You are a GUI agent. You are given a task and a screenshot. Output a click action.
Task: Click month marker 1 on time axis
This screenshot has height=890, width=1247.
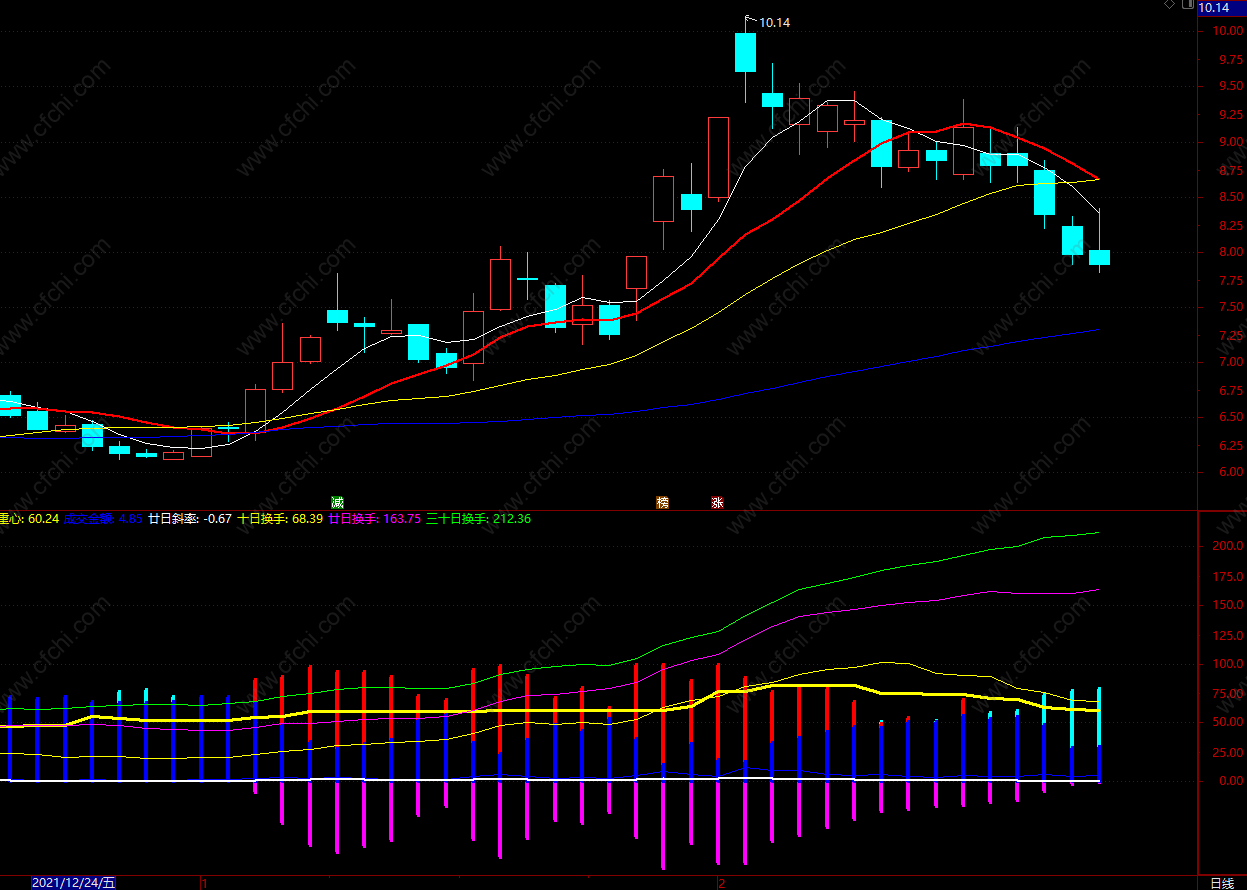coord(203,883)
